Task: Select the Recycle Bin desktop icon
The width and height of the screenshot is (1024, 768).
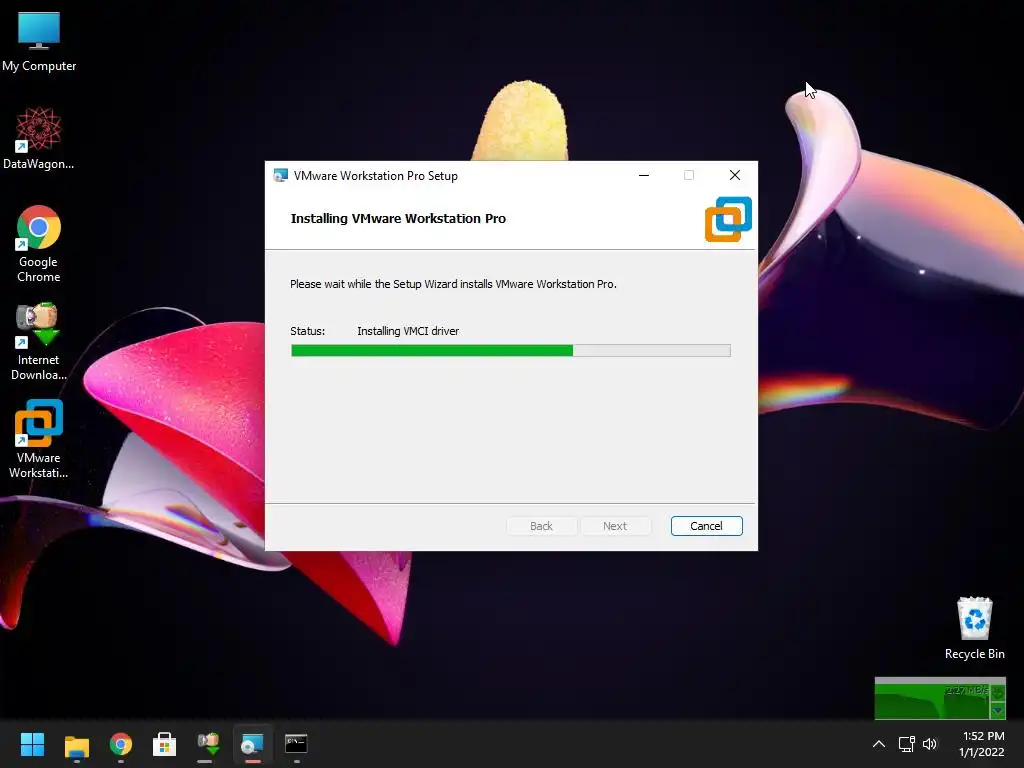Action: pyautogui.click(x=974, y=628)
